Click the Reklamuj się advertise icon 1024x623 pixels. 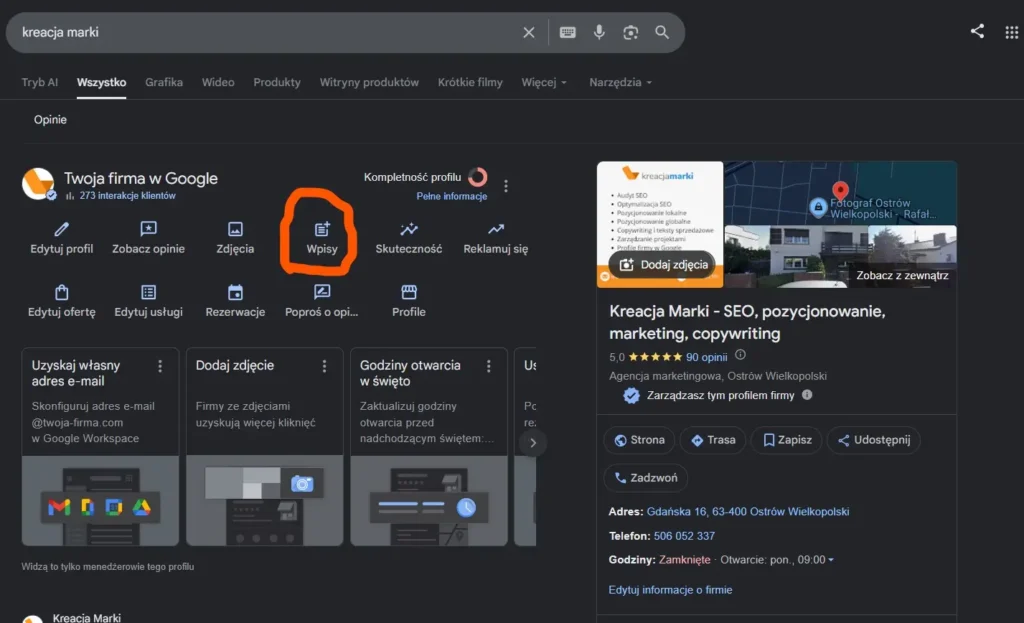496,229
